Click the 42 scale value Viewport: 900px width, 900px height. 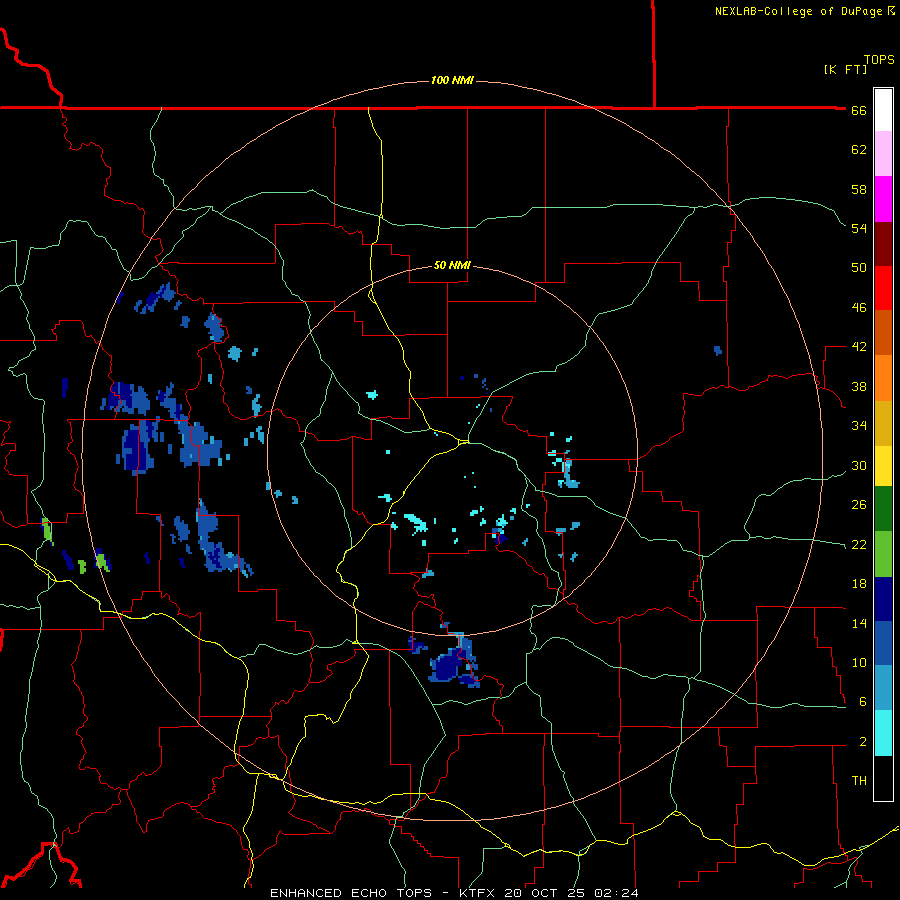(x=859, y=347)
